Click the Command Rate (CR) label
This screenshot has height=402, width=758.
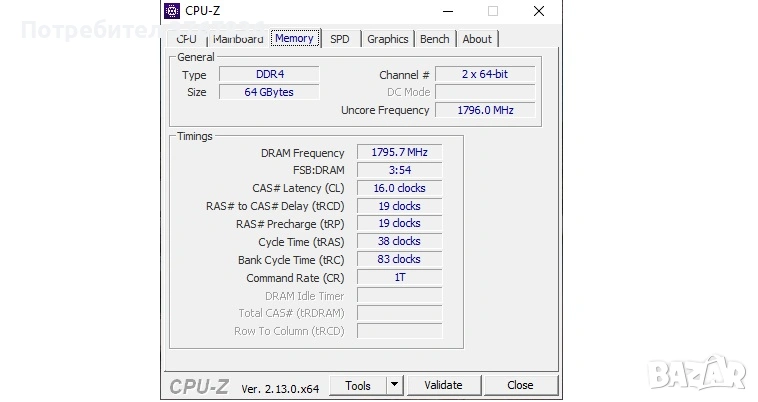coord(295,278)
